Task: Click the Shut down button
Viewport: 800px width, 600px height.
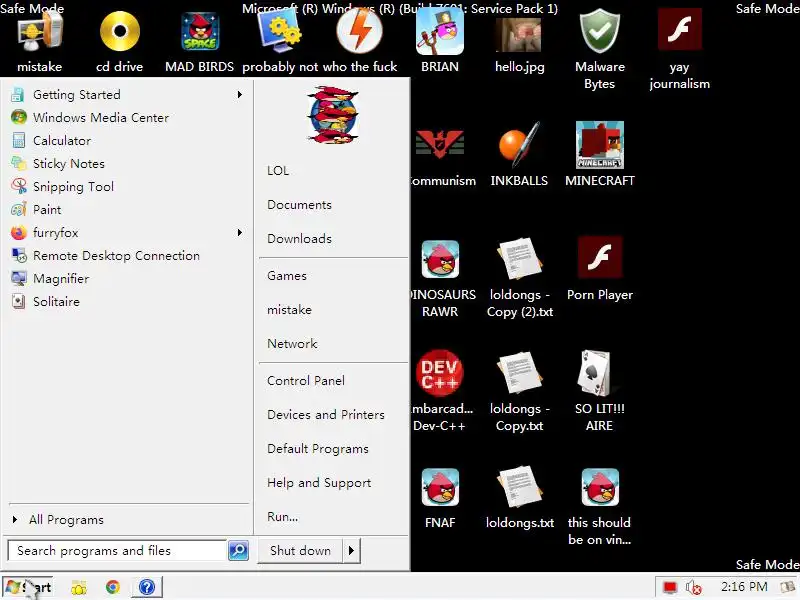Action: (301, 551)
